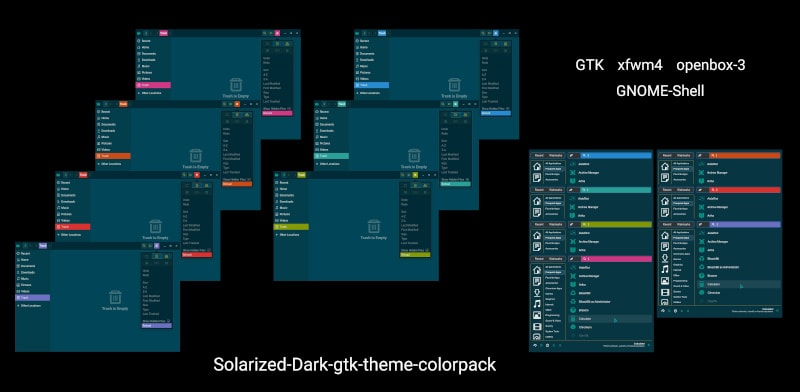Open the highlighted purple menu button in the file manager toolbar

coord(157,246)
